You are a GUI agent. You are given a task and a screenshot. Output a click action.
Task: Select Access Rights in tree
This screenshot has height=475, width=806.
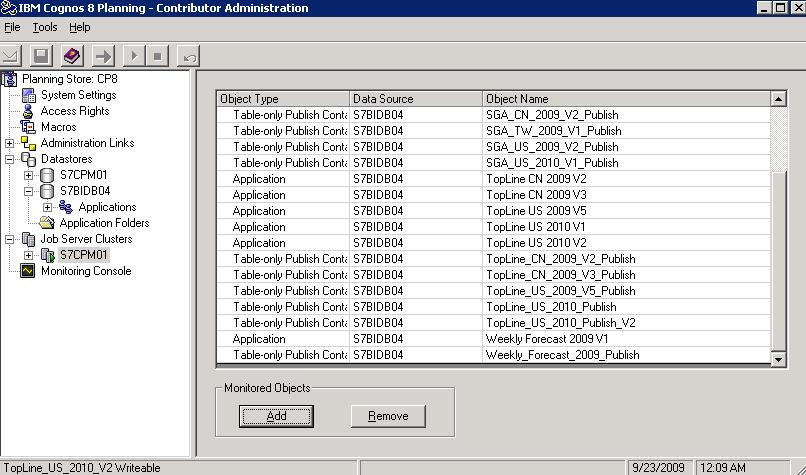[75, 111]
